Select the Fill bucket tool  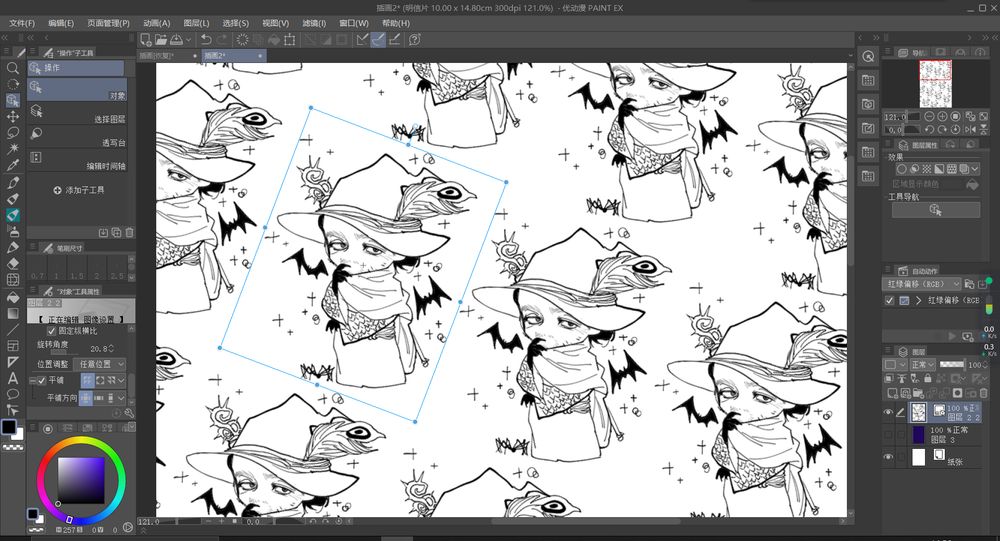(x=13, y=296)
